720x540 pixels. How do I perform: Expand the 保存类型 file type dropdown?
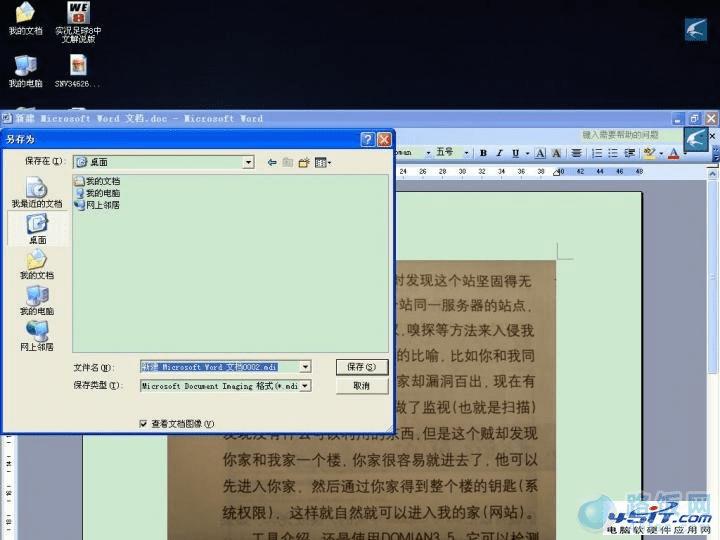coord(305,386)
